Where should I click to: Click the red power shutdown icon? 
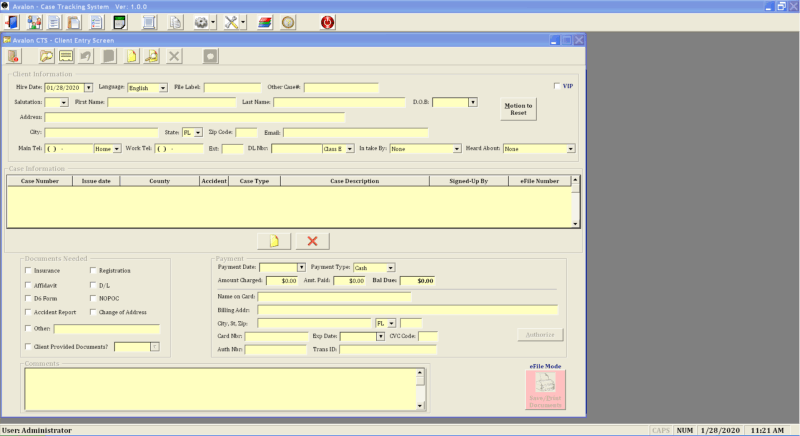(x=328, y=22)
